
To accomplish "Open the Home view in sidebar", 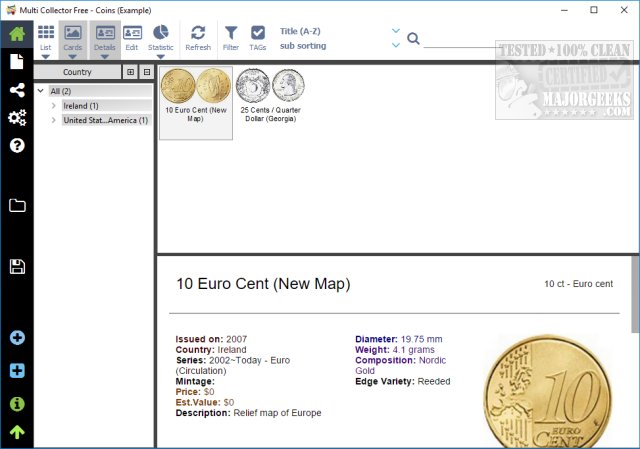I will tap(17, 34).
